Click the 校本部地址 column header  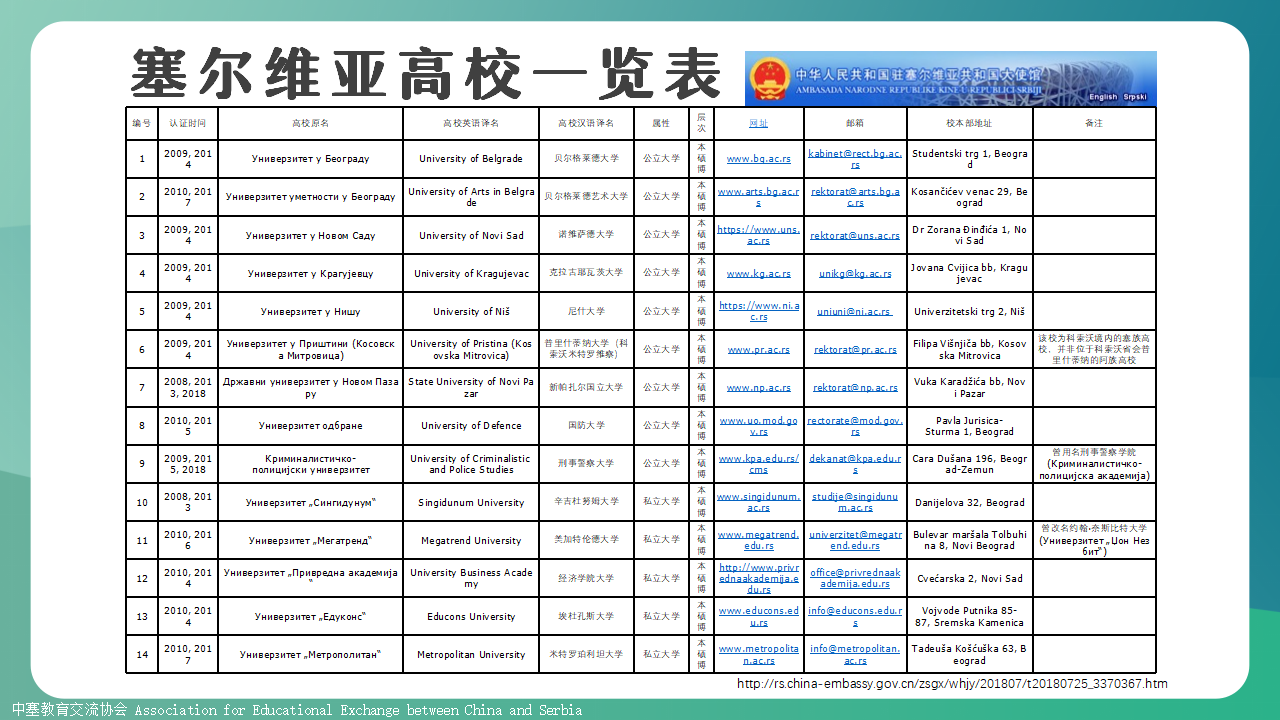click(970, 123)
